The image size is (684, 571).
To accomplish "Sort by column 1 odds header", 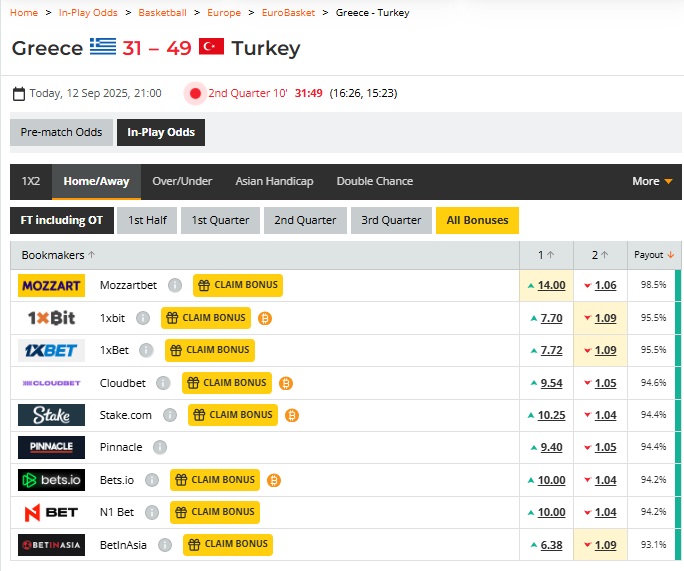I will pos(546,255).
